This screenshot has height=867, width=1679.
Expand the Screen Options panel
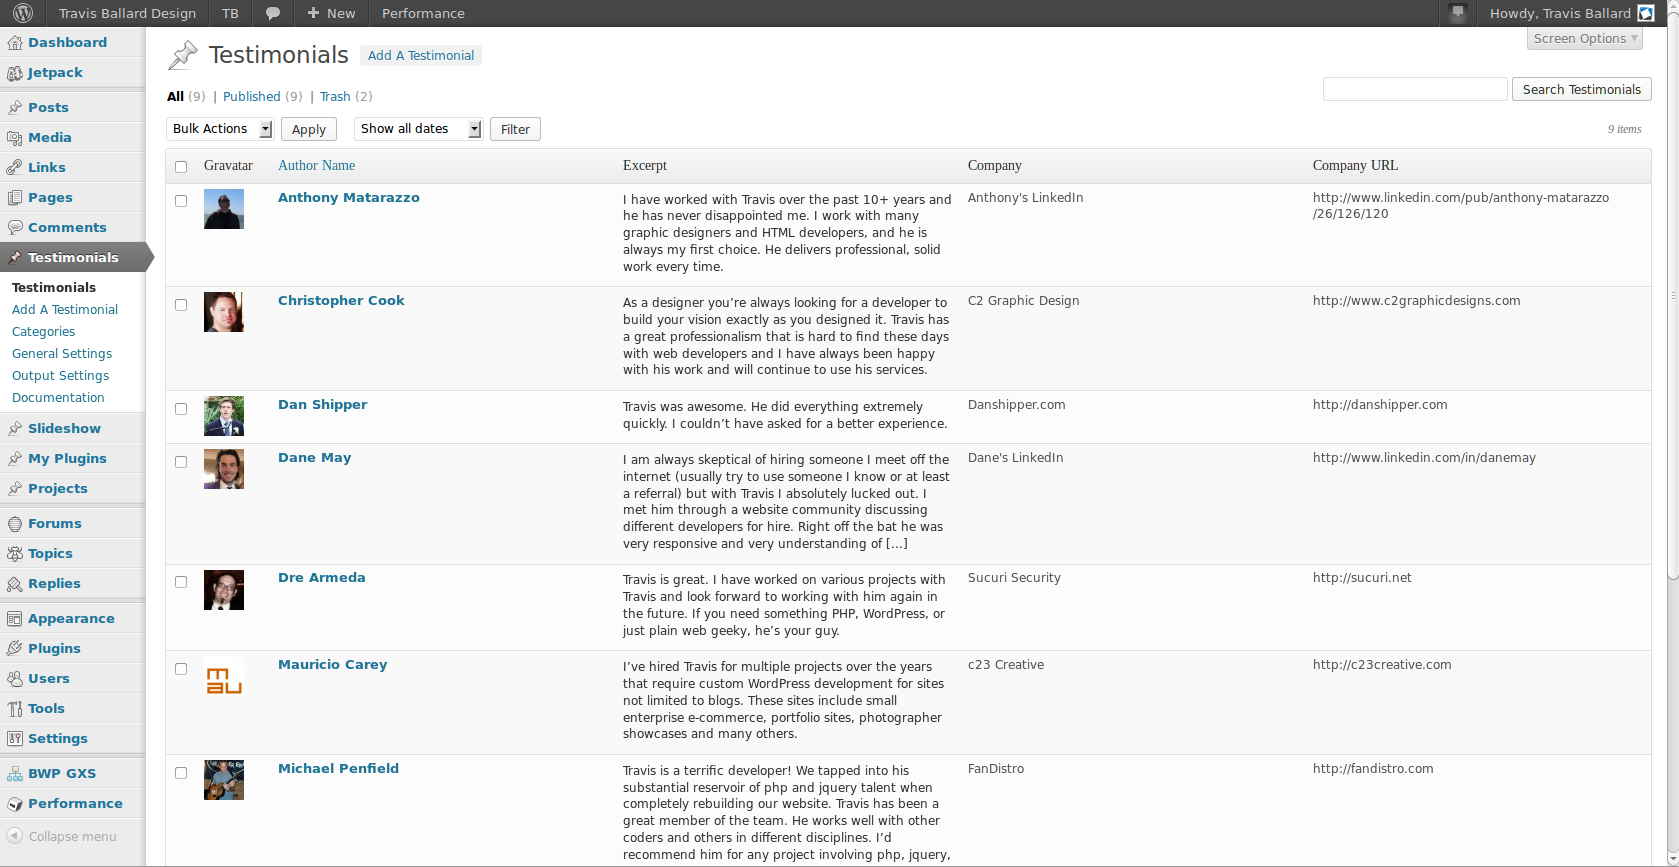pyautogui.click(x=1586, y=39)
